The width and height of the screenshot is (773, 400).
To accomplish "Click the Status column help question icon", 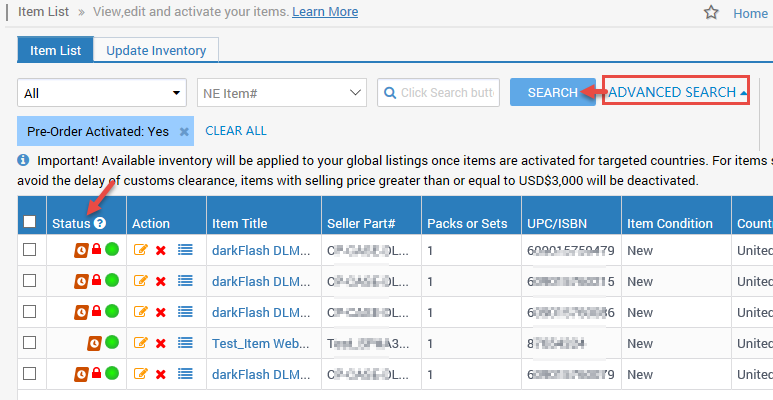I will point(100,223).
